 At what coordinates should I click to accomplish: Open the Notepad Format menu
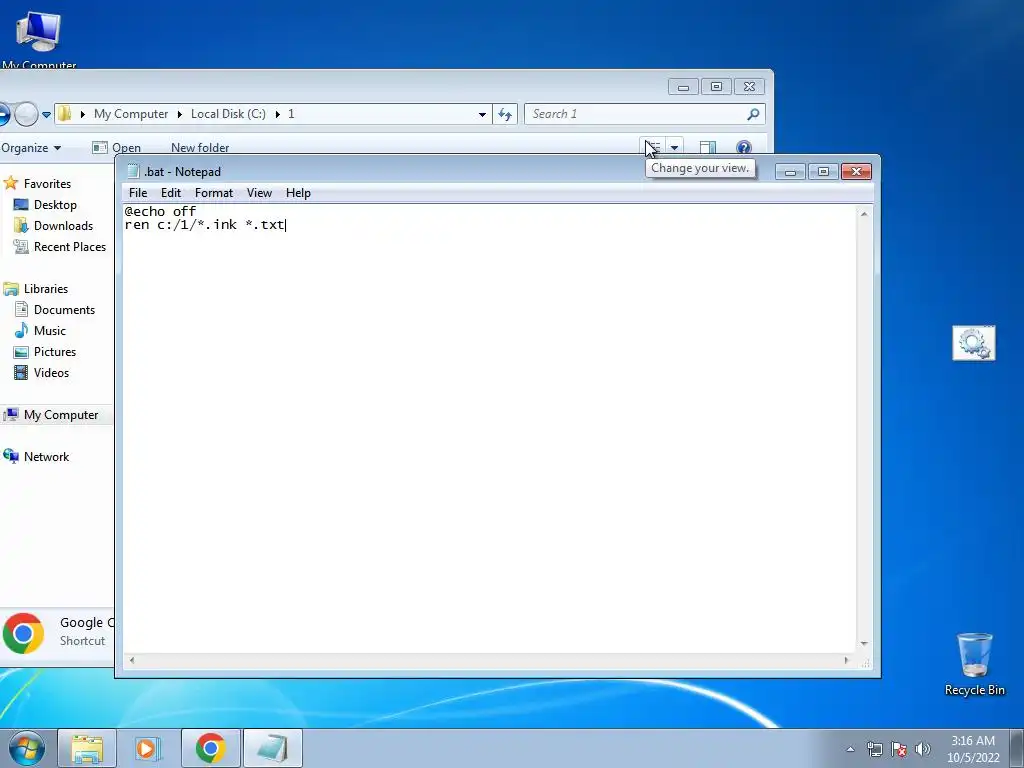pos(214,193)
